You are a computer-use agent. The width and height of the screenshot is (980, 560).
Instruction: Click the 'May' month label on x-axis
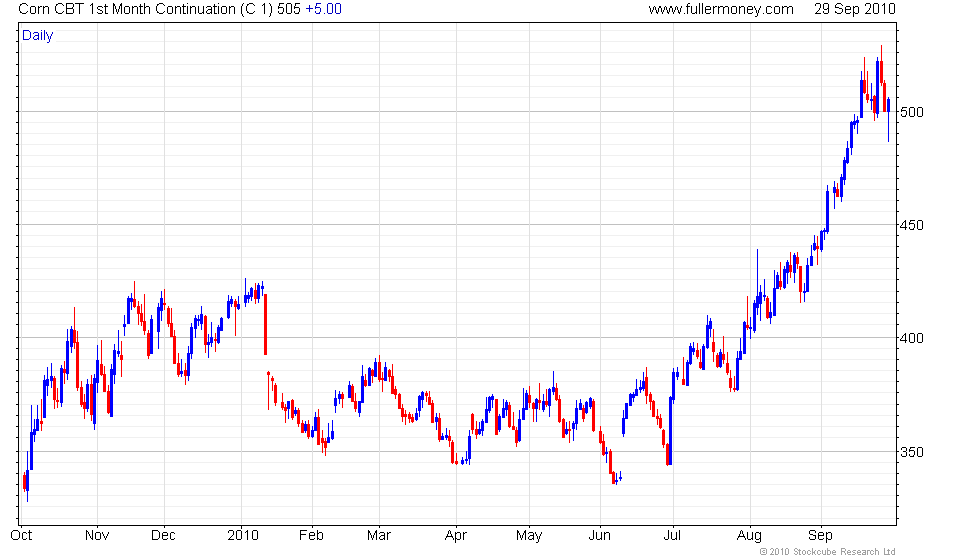[x=529, y=536]
